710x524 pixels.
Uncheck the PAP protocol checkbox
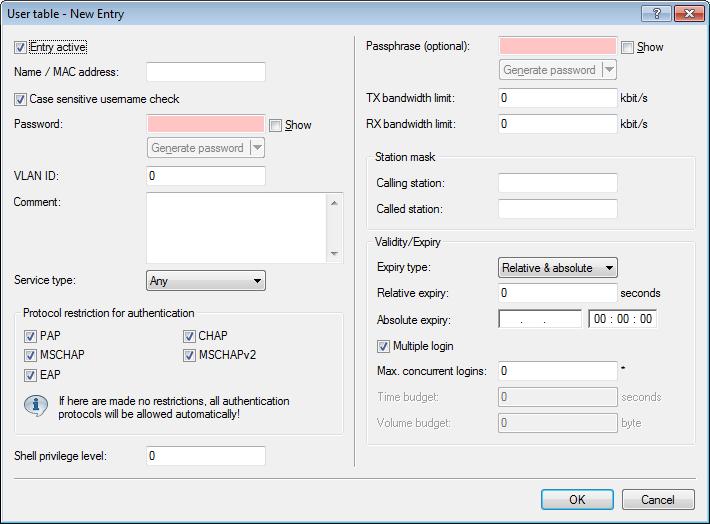click(30, 336)
